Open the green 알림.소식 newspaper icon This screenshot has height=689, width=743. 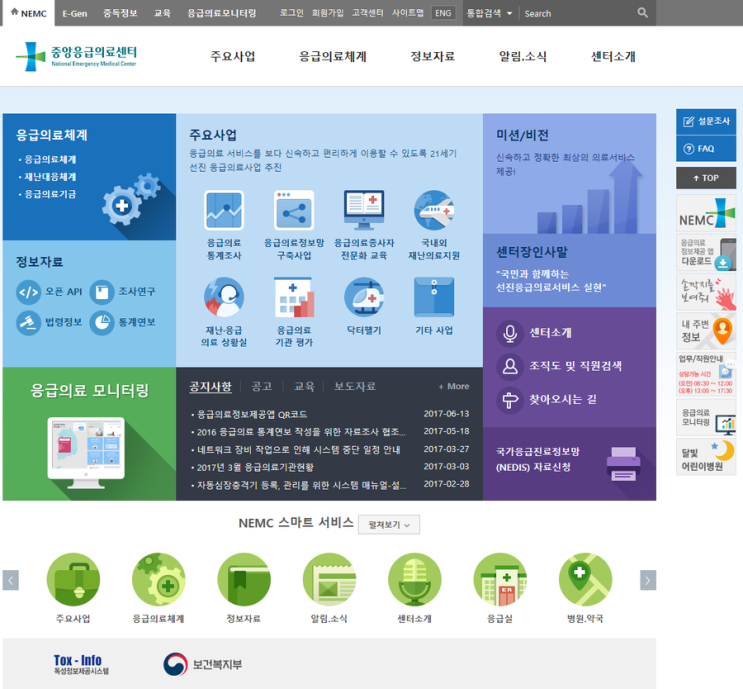pos(329,579)
